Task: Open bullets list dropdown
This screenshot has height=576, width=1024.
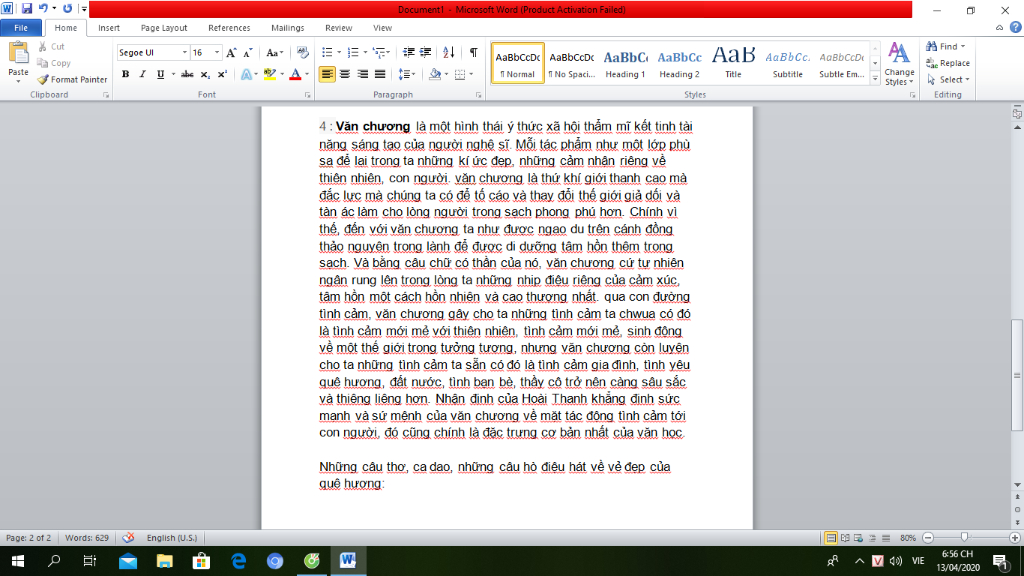Action: (x=339, y=53)
